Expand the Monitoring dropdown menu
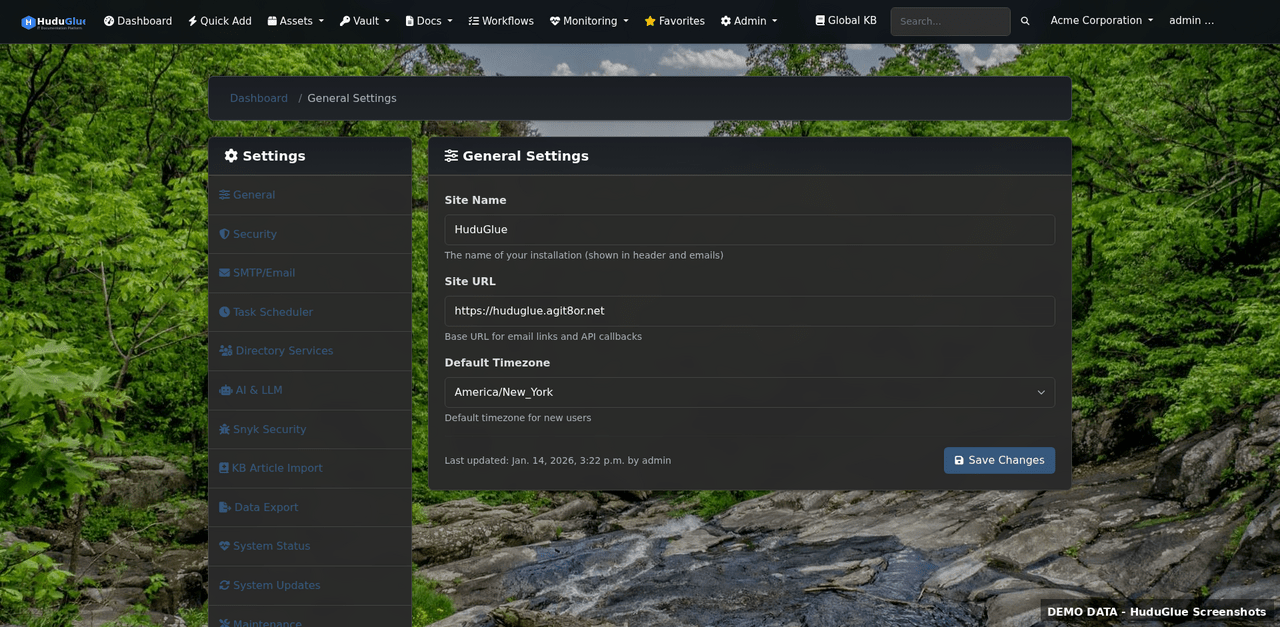Viewport: 1280px width, 627px height. pos(589,21)
